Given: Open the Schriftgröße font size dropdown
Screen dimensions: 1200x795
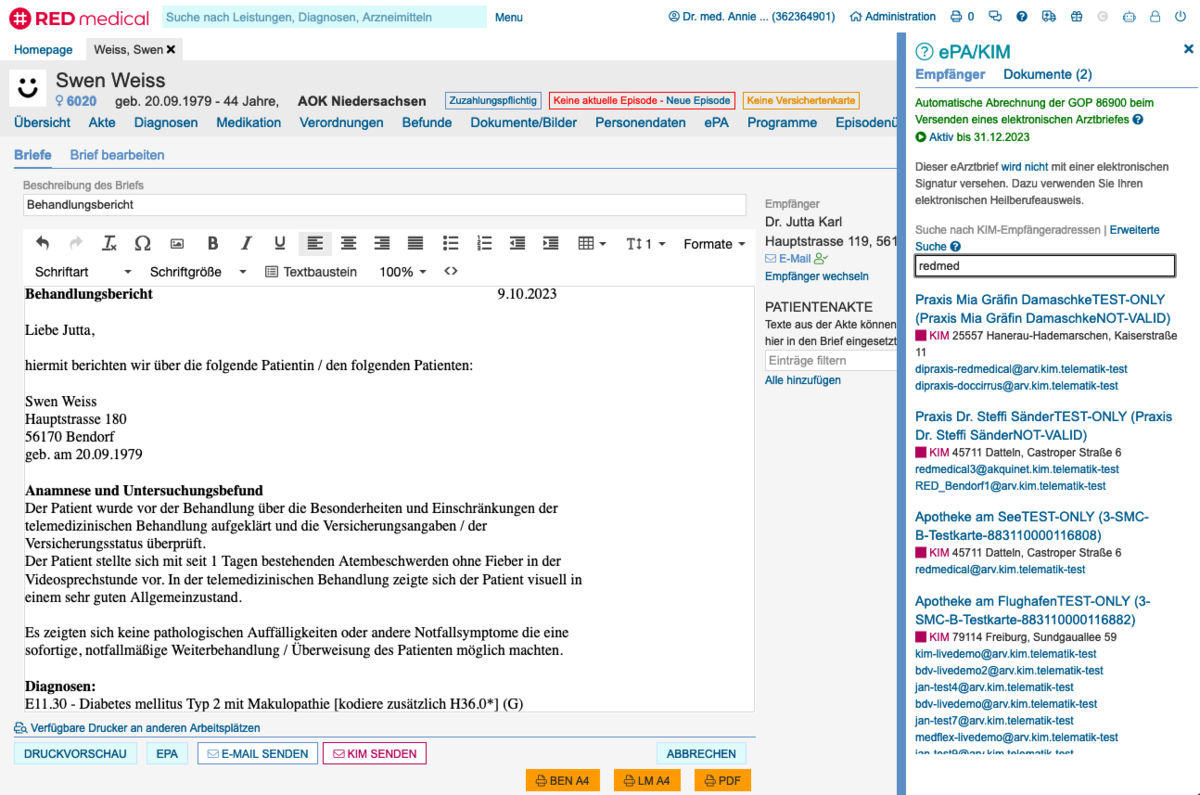Looking at the screenshot, I should pos(198,272).
